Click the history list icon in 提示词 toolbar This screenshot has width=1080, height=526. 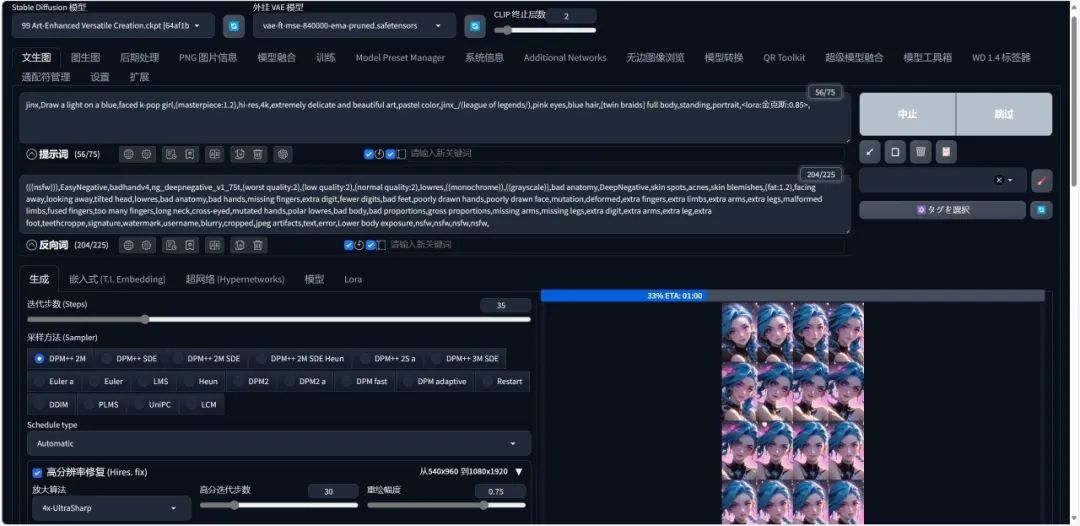coord(171,154)
